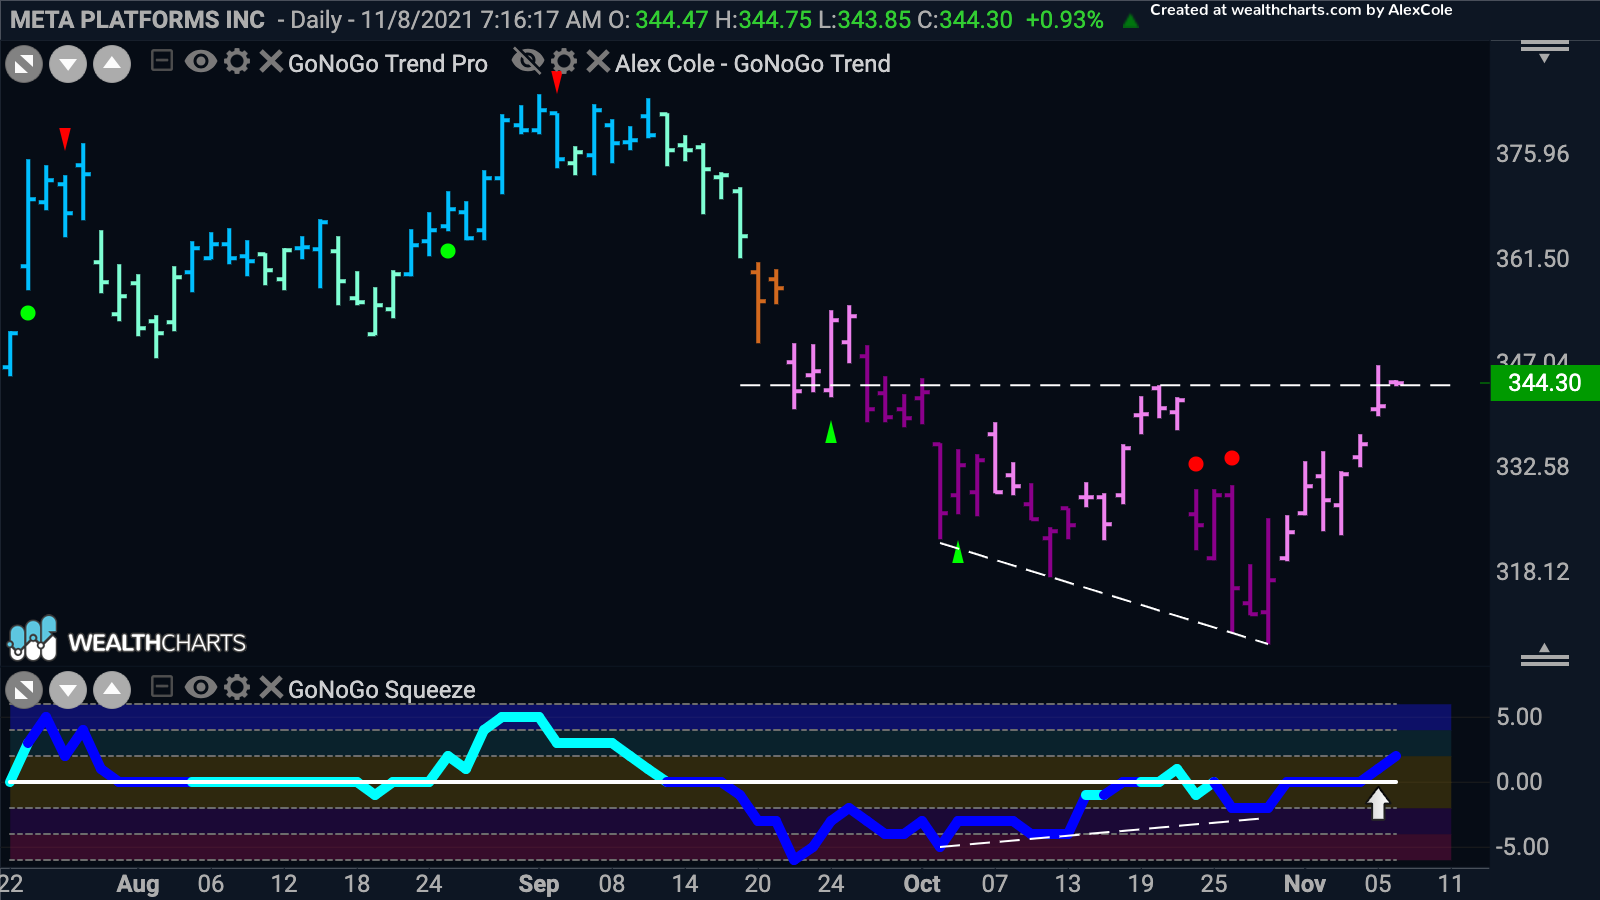This screenshot has width=1600, height=900.
Task: Click the WealthCharts logo
Action: click(x=127, y=640)
